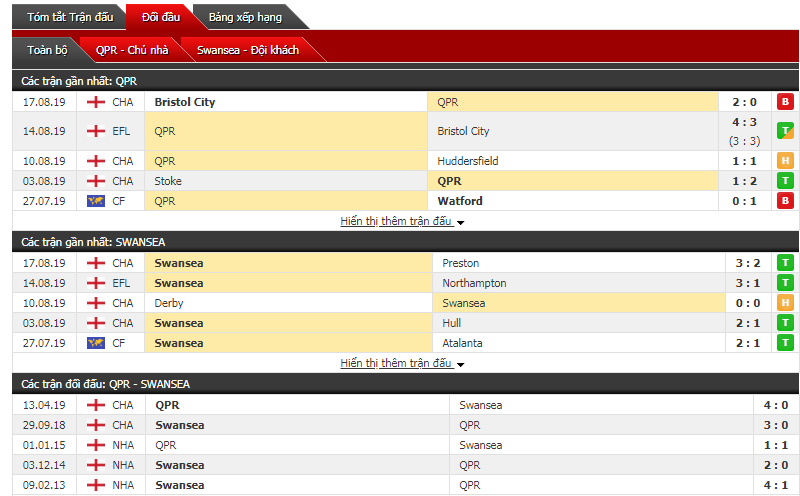Click the B result badge for Bristol City 2:0
Image resolution: width=800 pixels, height=496 pixels.
pos(785,102)
